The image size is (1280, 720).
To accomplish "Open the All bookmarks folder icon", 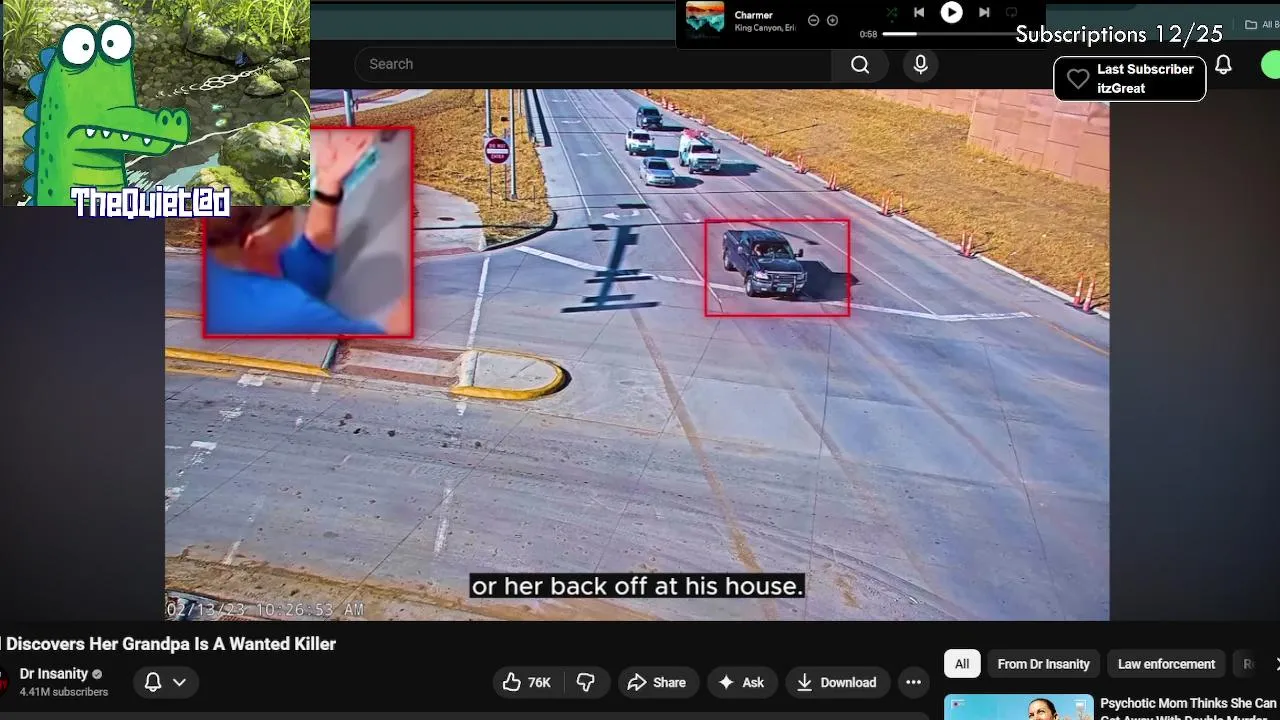I will [1251, 25].
